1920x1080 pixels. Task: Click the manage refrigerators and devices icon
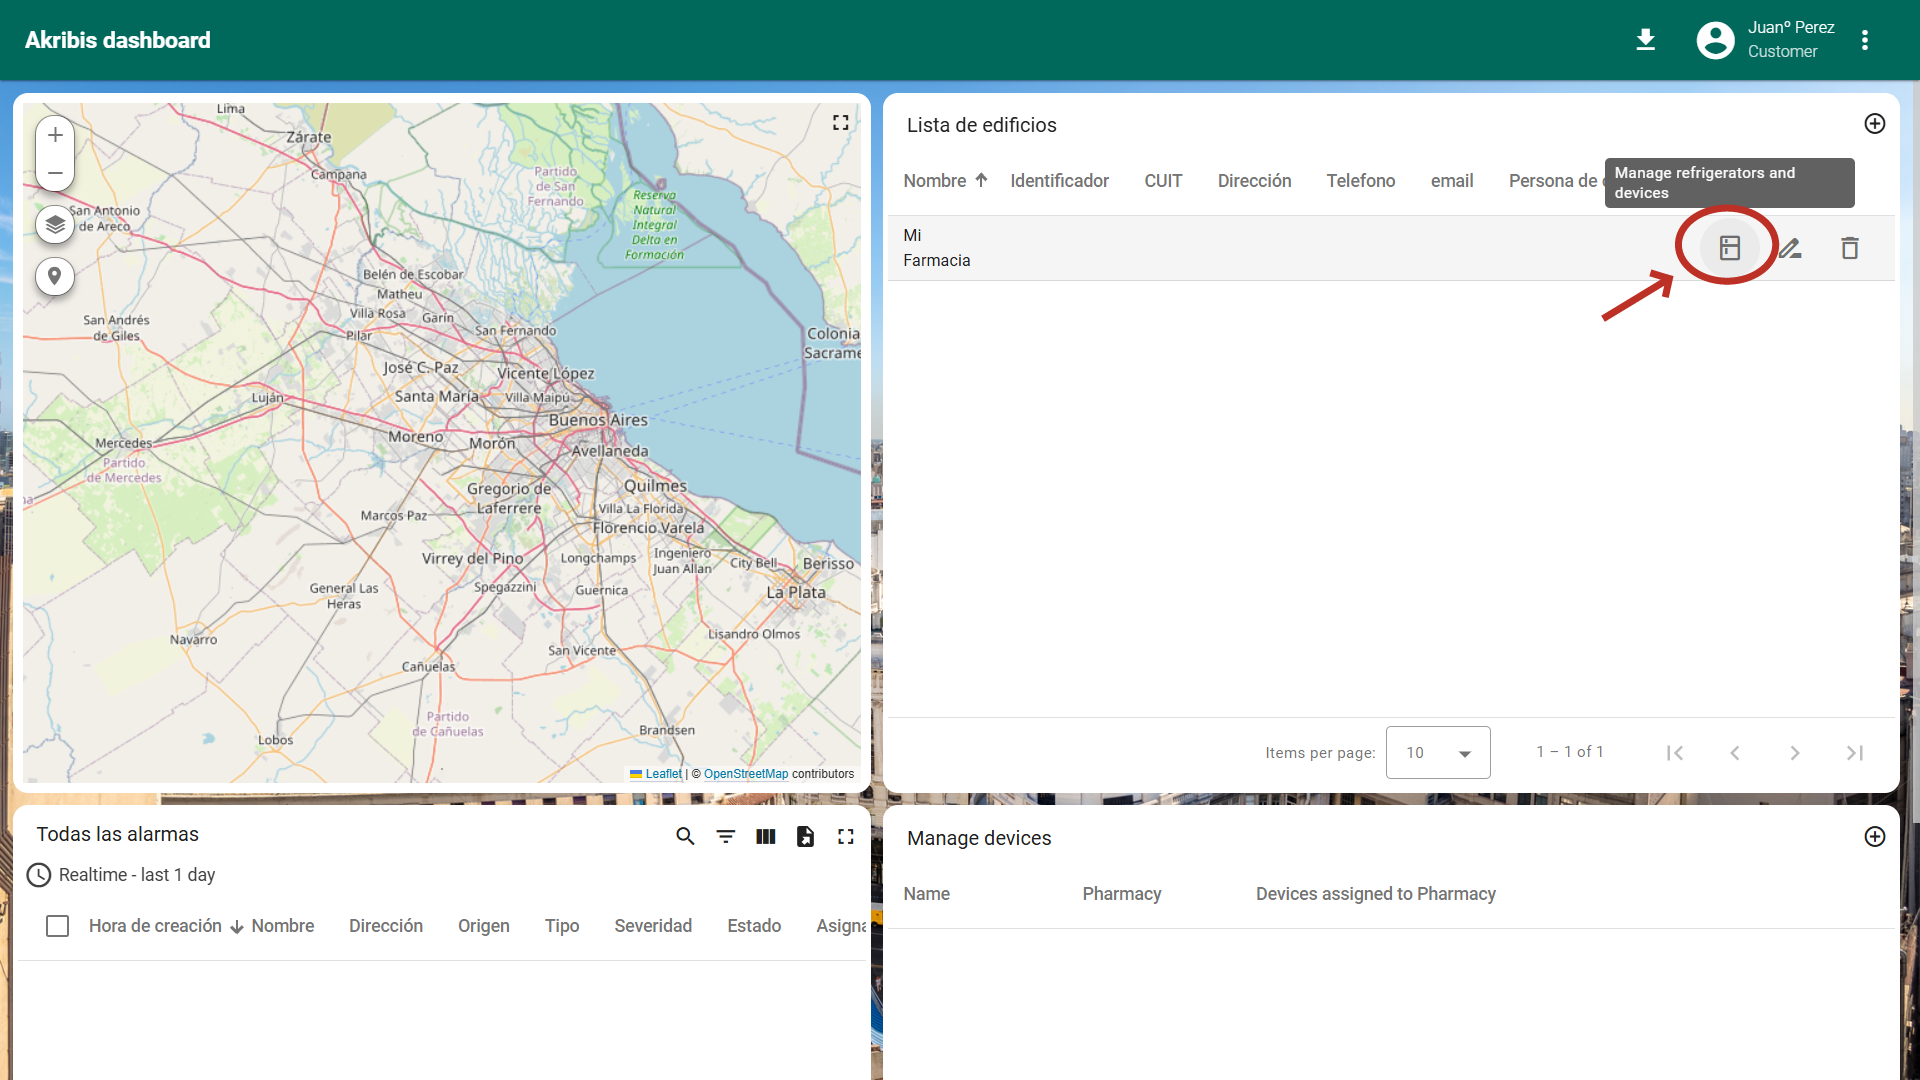(1729, 248)
